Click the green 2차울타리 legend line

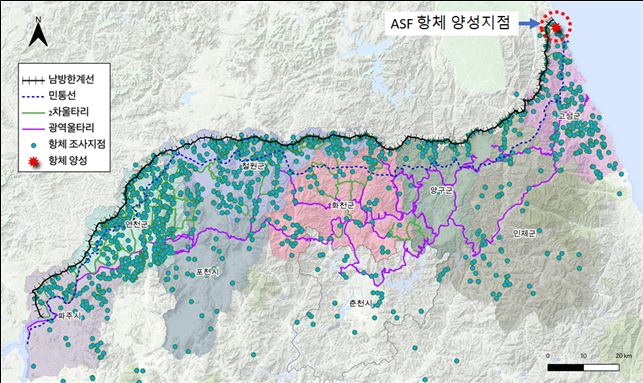pyautogui.click(x=33, y=112)
